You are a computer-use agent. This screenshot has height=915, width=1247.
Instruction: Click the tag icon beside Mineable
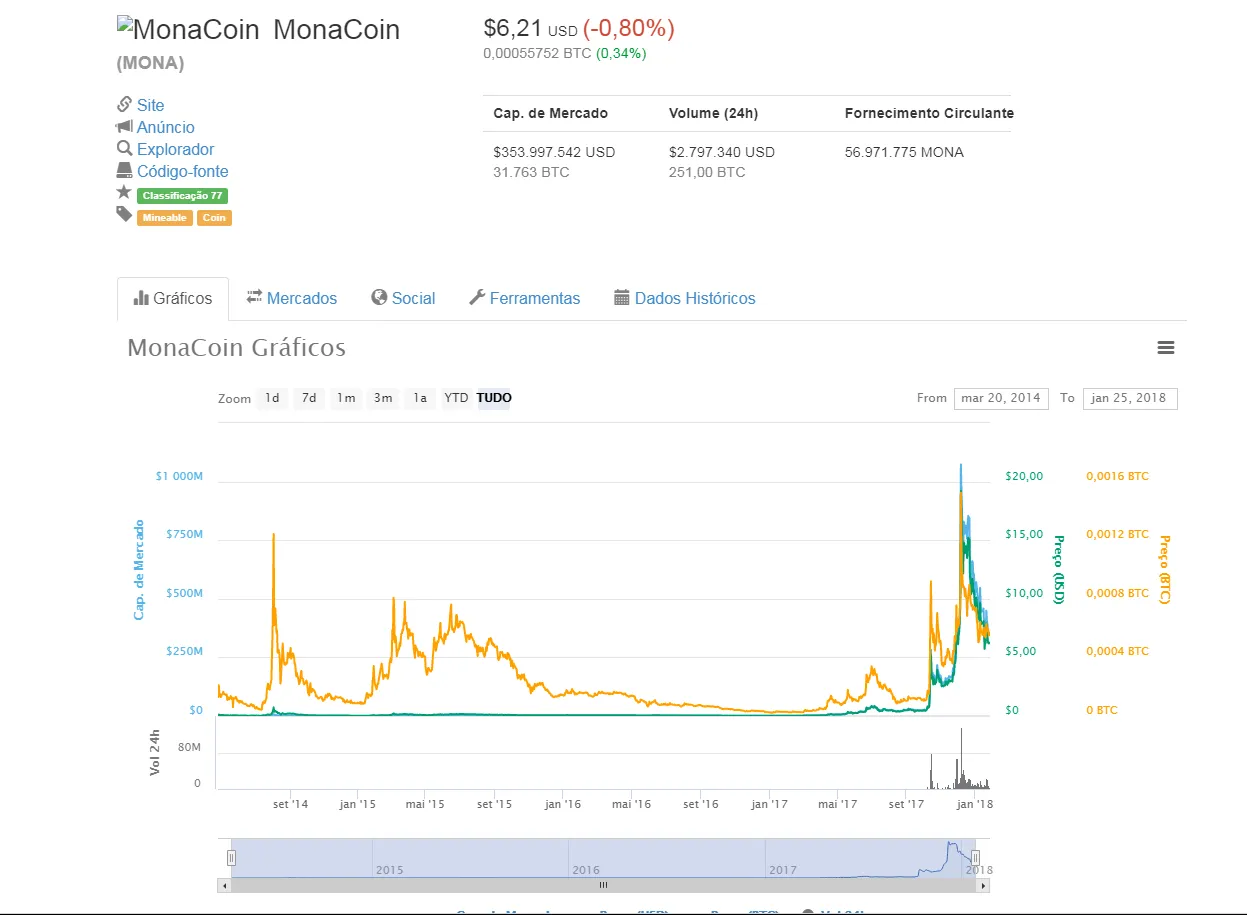(x=124, y=214)
